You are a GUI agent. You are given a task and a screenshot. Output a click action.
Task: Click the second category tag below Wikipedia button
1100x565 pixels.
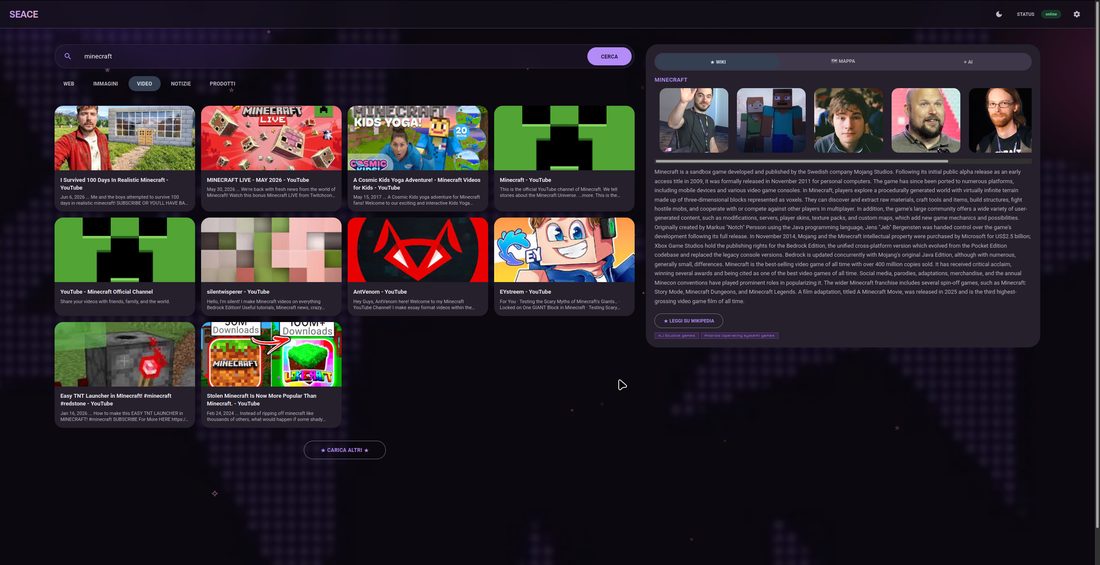(x=739, y=336)
